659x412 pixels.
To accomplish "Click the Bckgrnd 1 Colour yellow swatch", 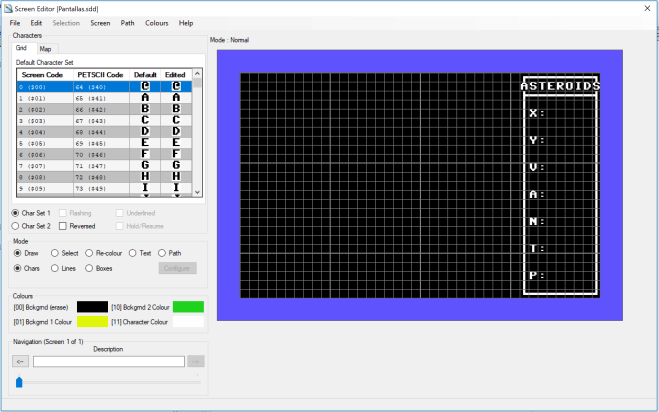I will [x=92, y=322].
